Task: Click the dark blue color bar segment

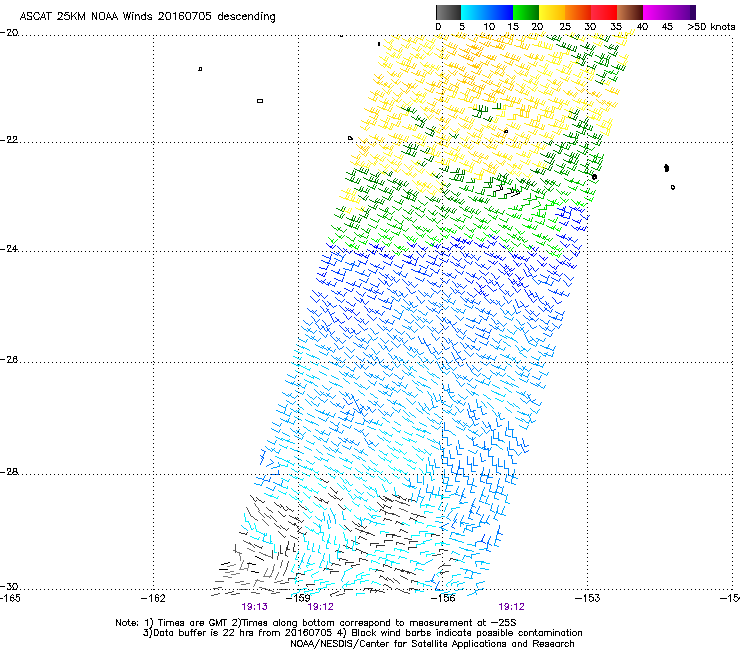Action: (500, 12)
